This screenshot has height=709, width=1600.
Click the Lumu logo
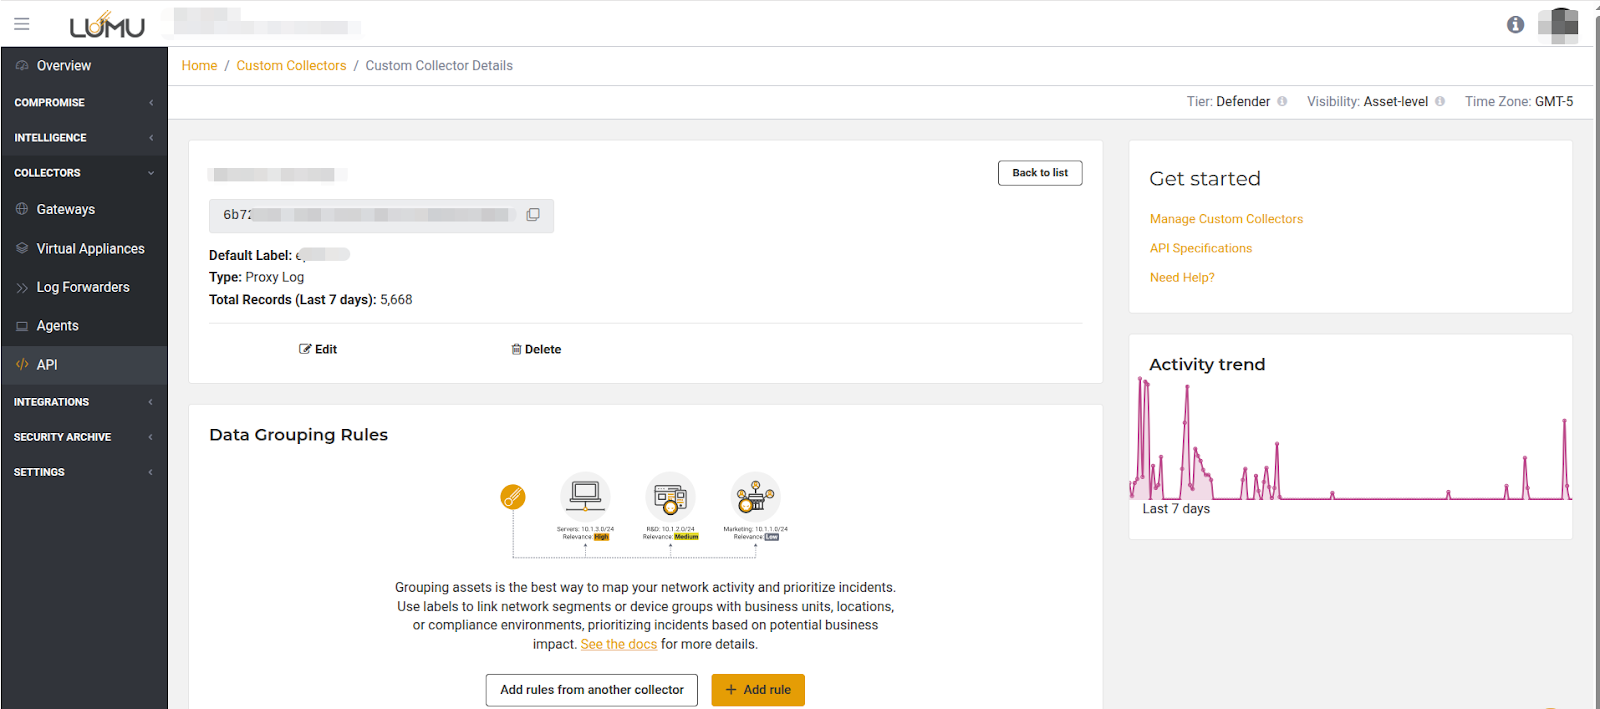tap(107, 25)
